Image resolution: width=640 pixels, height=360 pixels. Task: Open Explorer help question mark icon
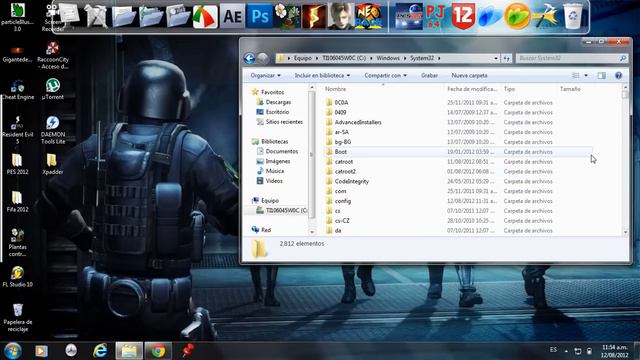[619, 76]
